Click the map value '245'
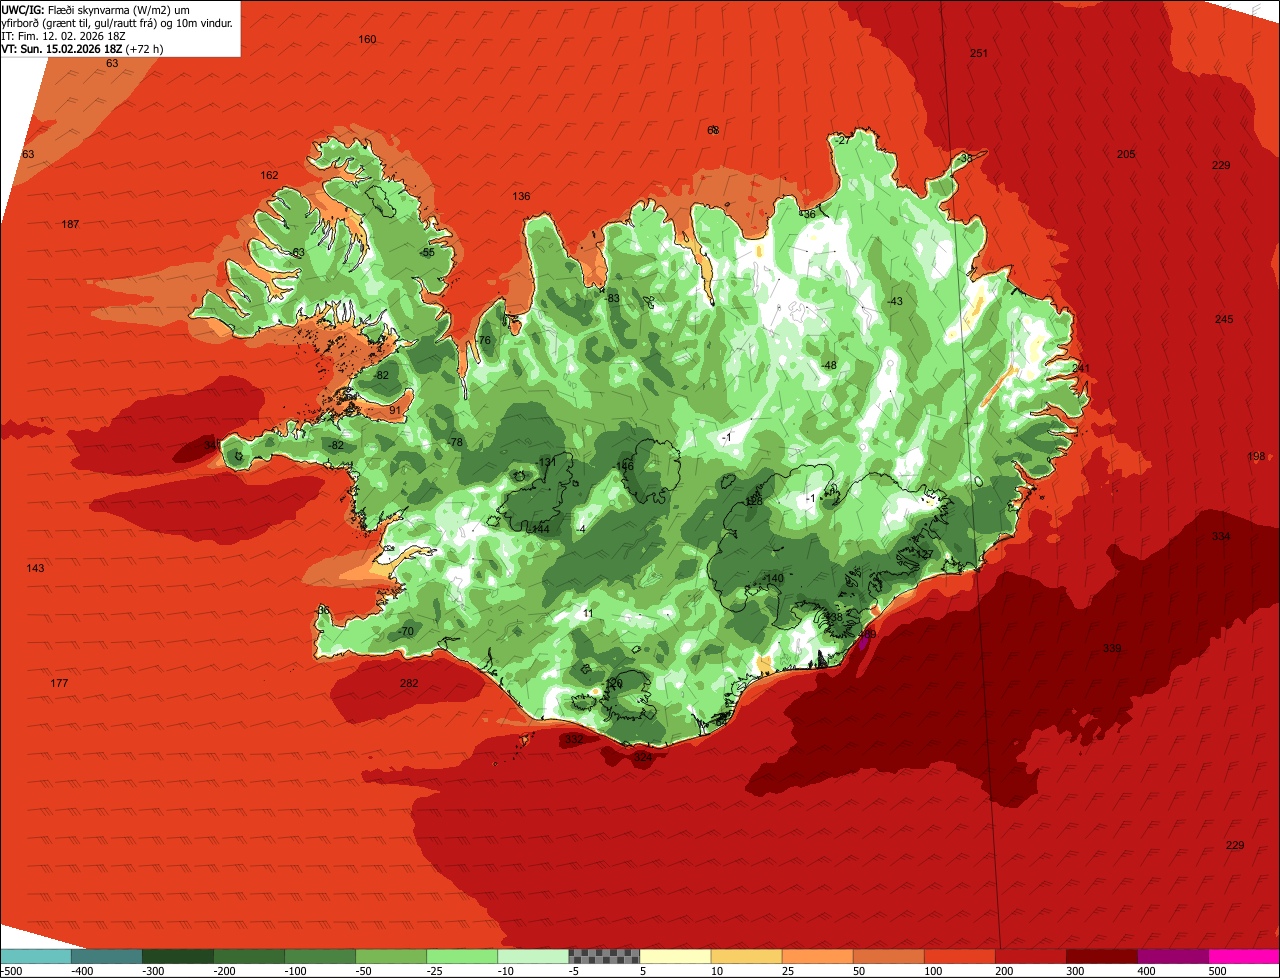1280x978 pixels. click(1224, 319)
